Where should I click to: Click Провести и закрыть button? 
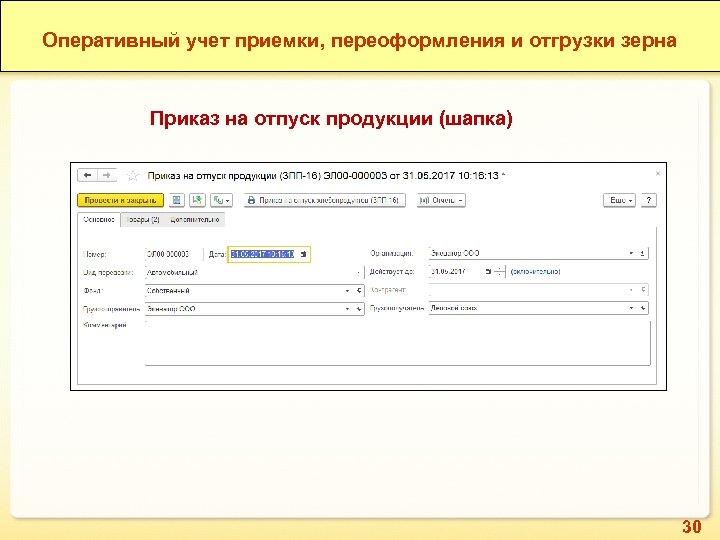120,200
